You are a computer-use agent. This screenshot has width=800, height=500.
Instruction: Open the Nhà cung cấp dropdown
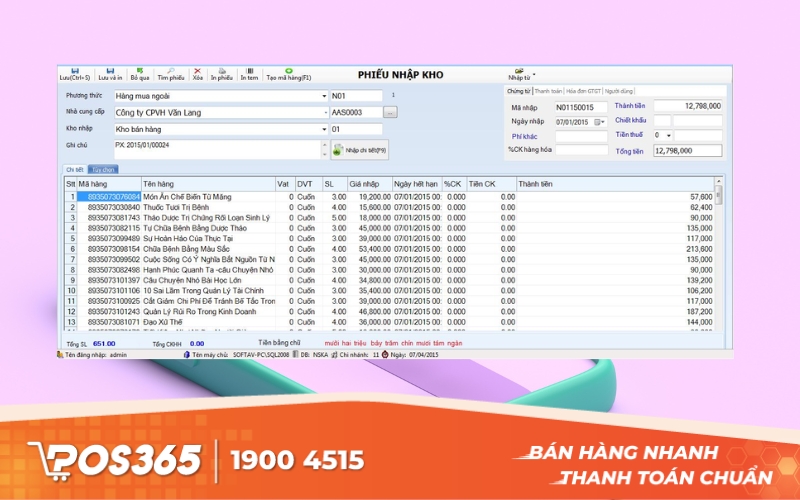click(x=325, y=113)
